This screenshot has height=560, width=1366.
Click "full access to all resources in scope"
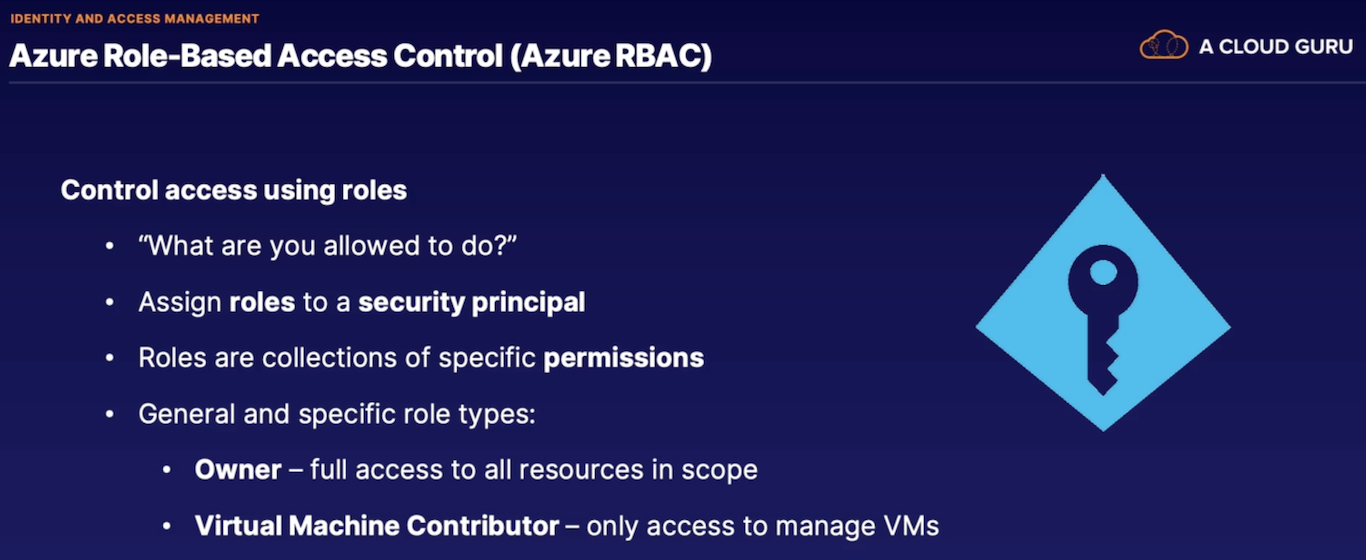(534, 469)
